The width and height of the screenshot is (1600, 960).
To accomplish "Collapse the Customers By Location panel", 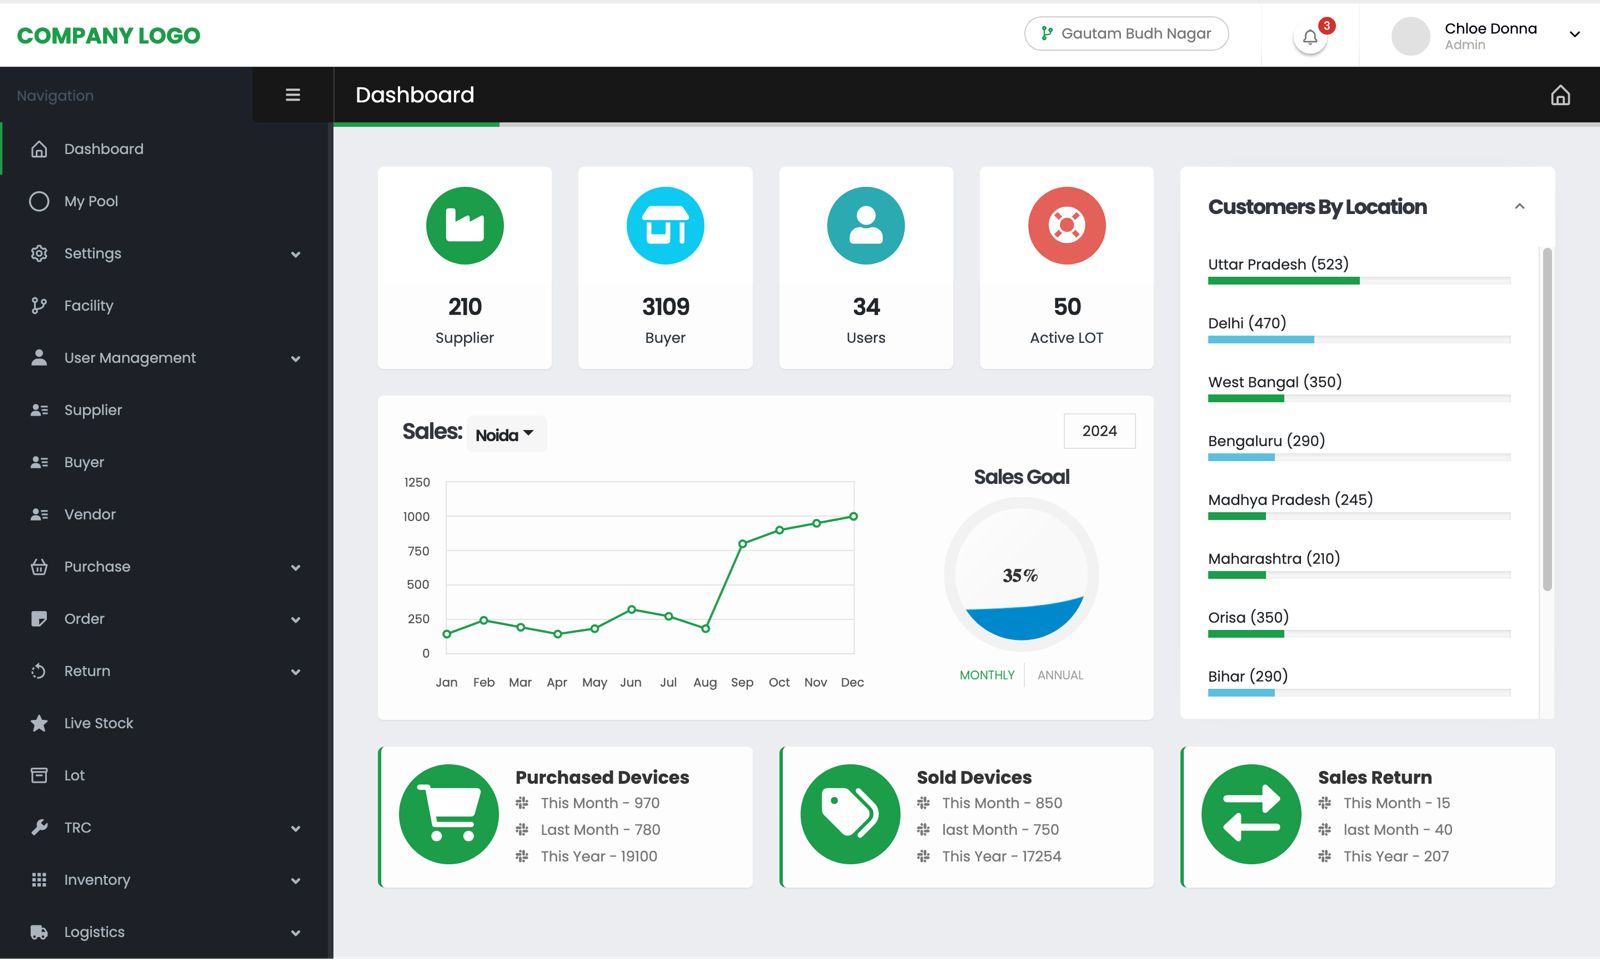I will click(x=1519, y=207).
